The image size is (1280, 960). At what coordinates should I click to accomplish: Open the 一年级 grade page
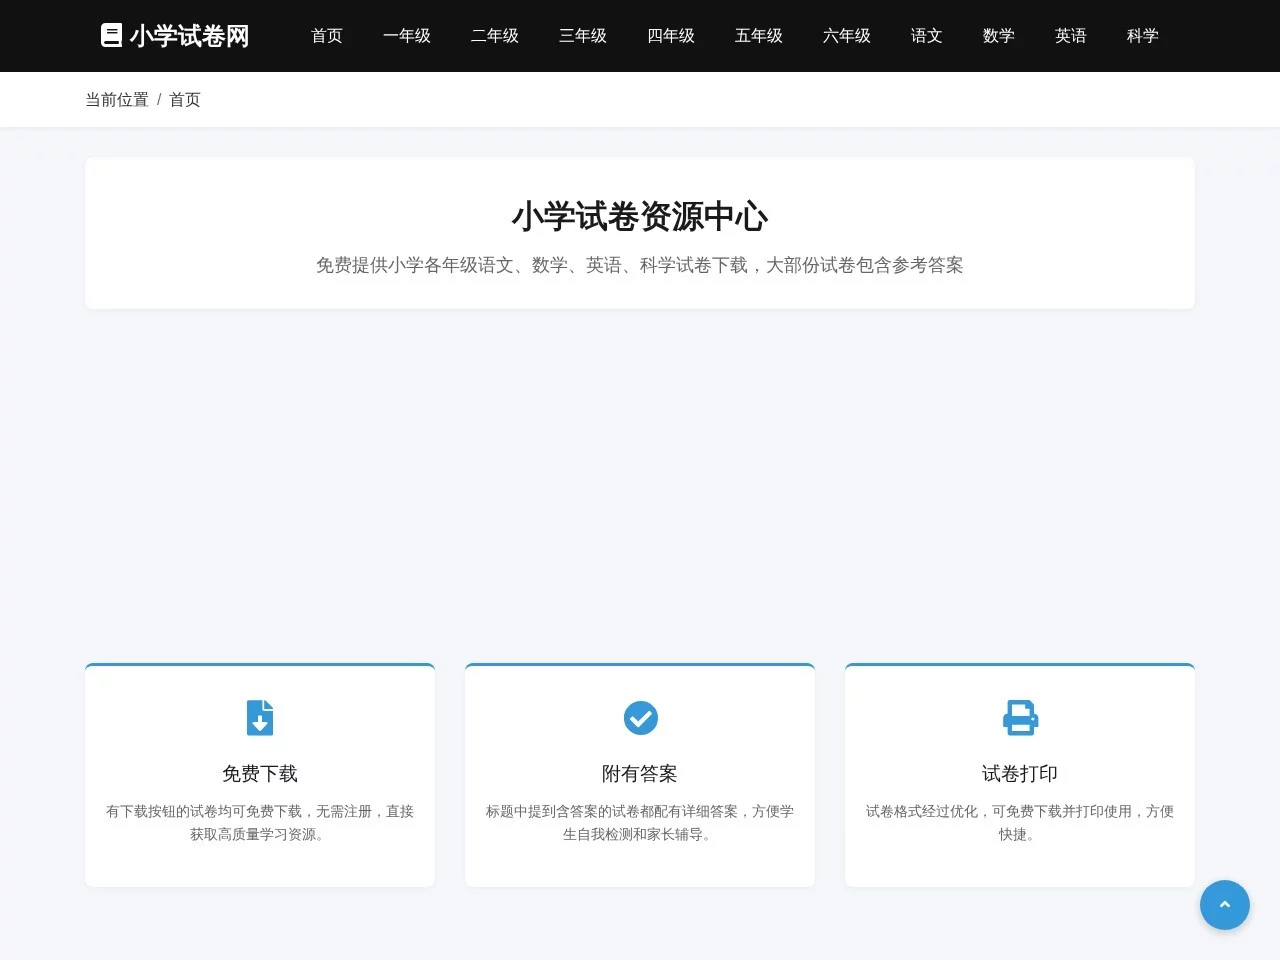tap(407, 35)
